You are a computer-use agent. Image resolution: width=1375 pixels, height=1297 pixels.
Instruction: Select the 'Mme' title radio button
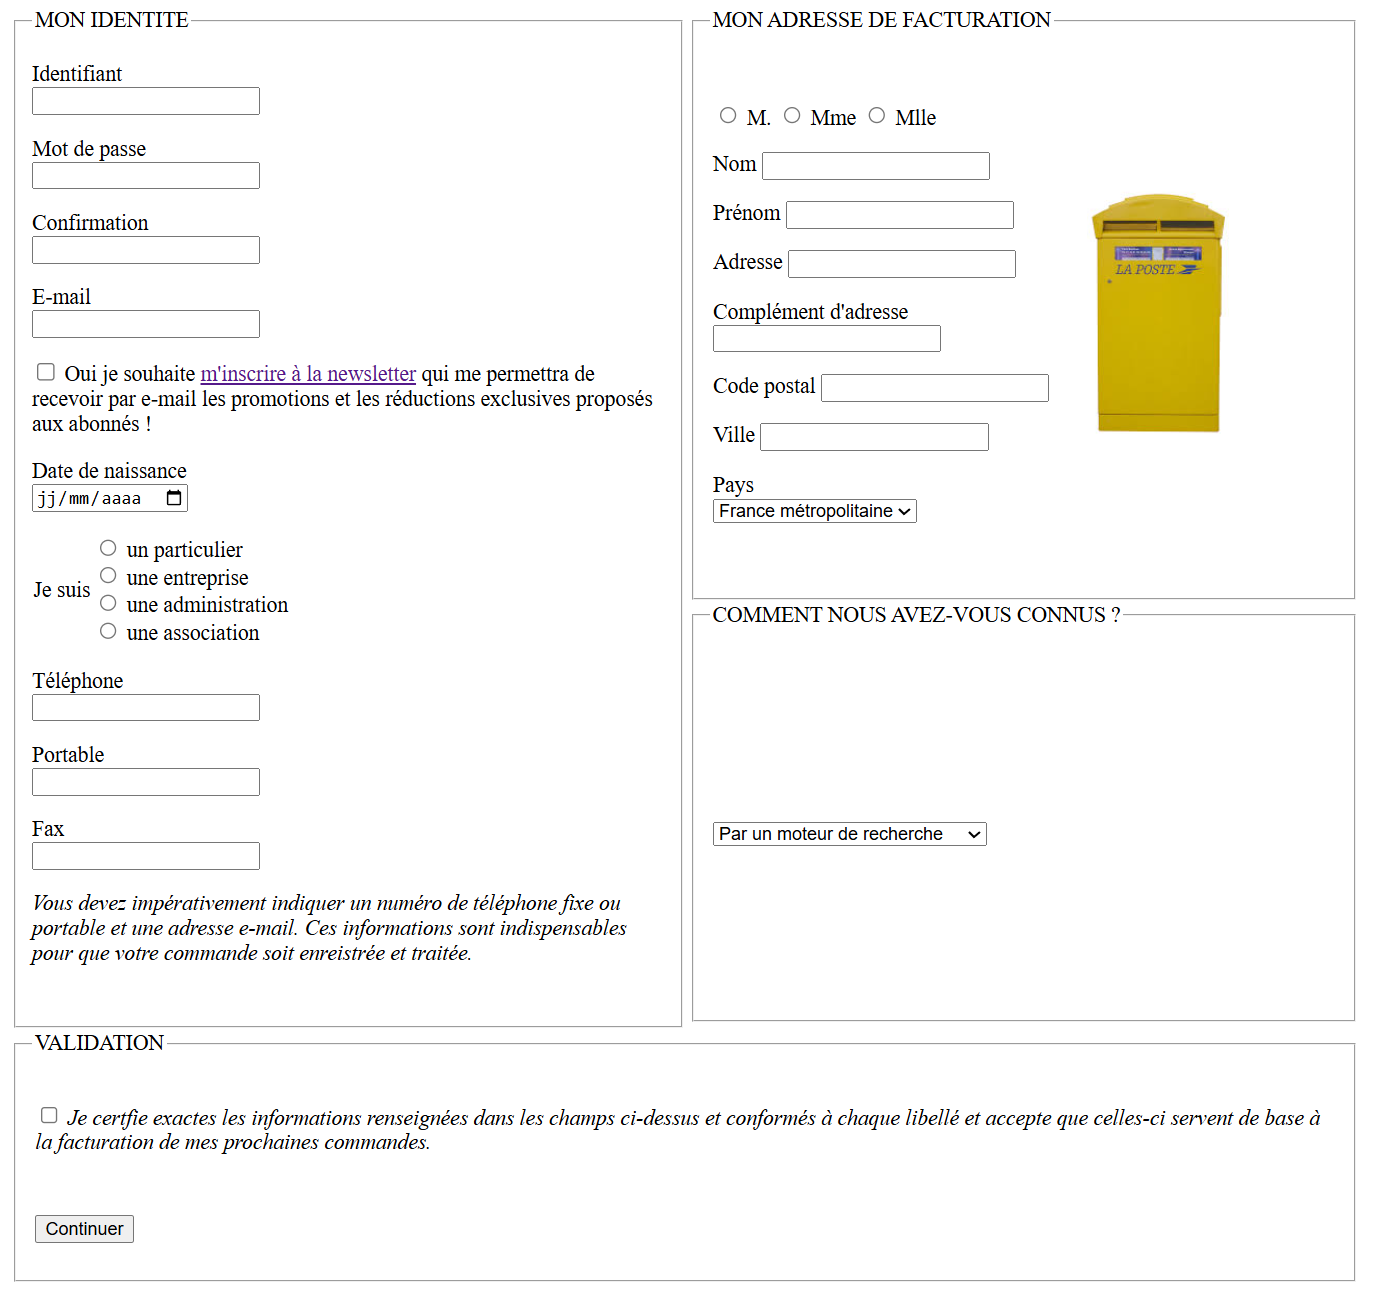coord(792,116)
